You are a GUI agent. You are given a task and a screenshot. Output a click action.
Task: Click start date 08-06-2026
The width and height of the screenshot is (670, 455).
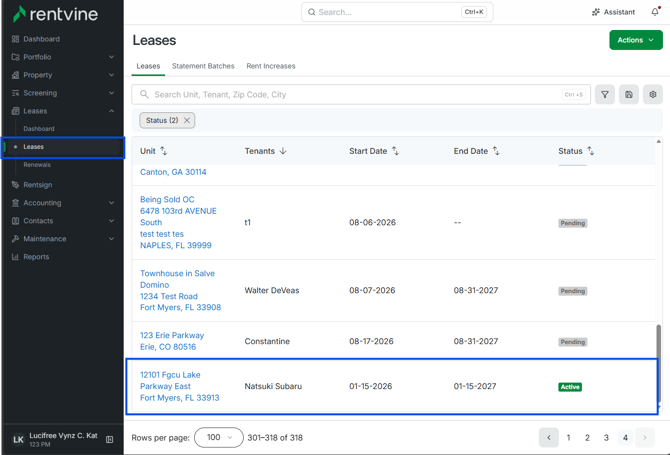point(372,223)
